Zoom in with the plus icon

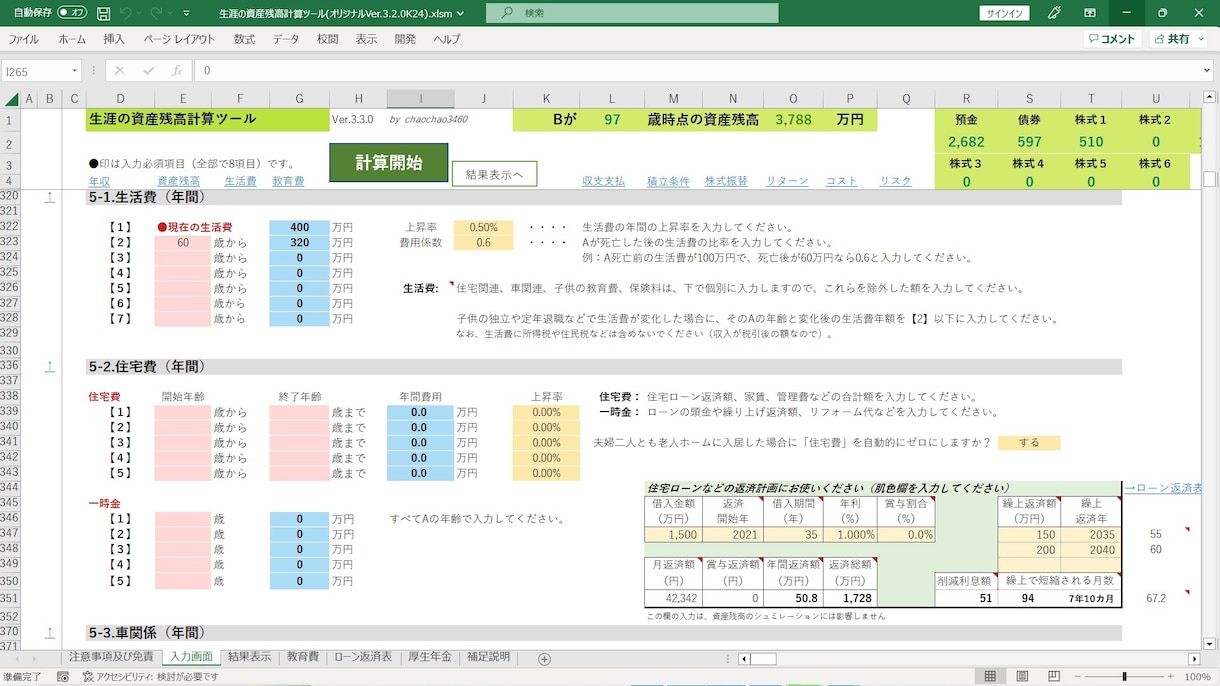[1171, 677]
